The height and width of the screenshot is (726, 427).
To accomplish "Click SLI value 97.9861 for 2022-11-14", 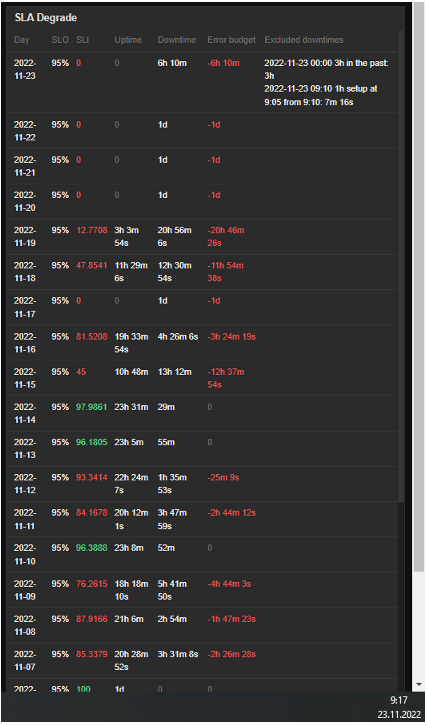I will (91, 407).
